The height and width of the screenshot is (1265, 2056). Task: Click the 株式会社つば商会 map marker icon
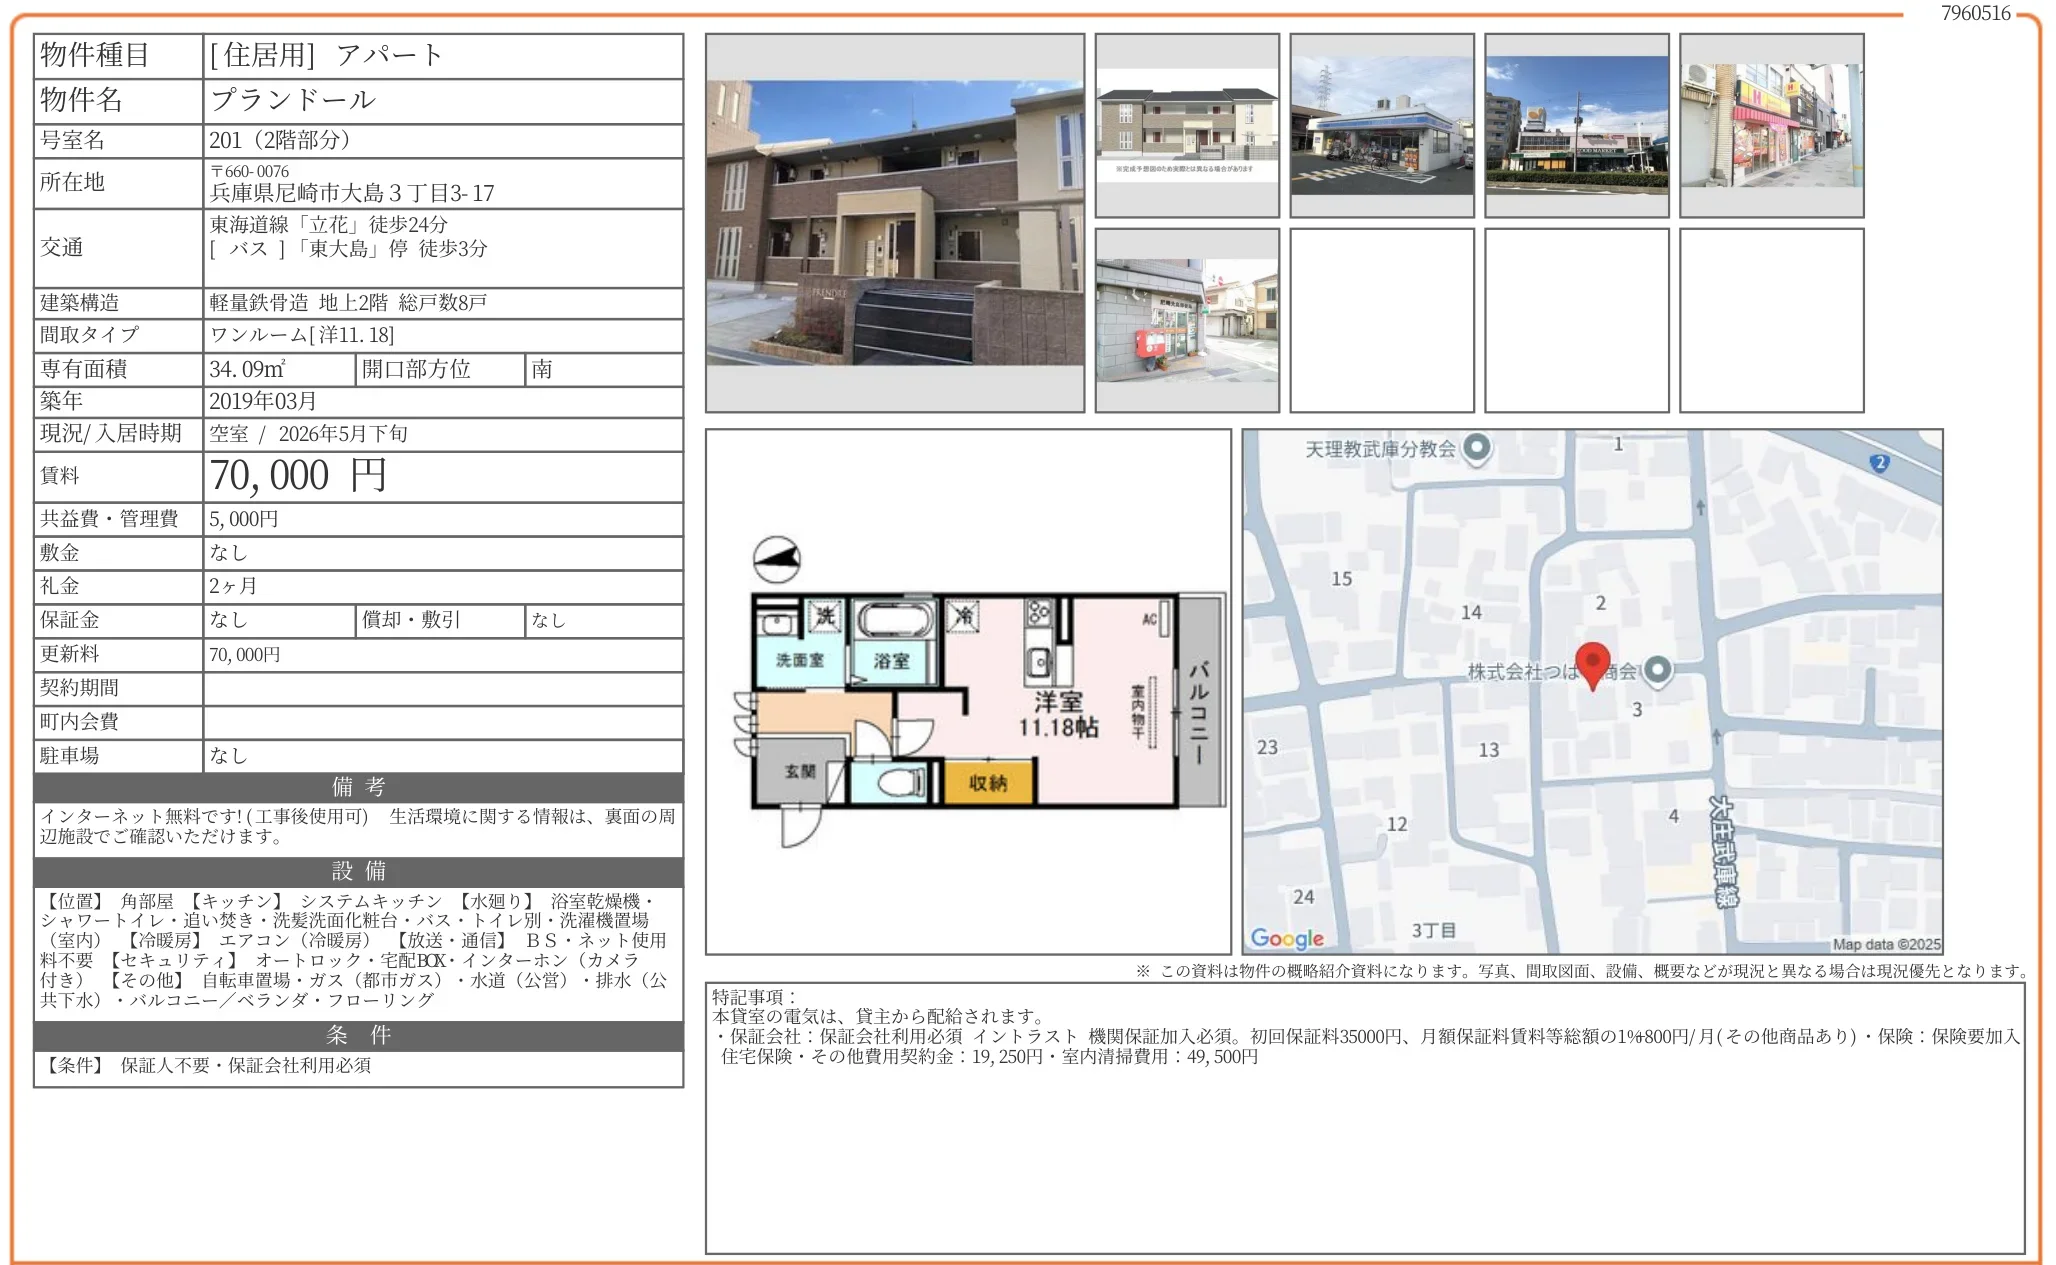[1657, 670]
